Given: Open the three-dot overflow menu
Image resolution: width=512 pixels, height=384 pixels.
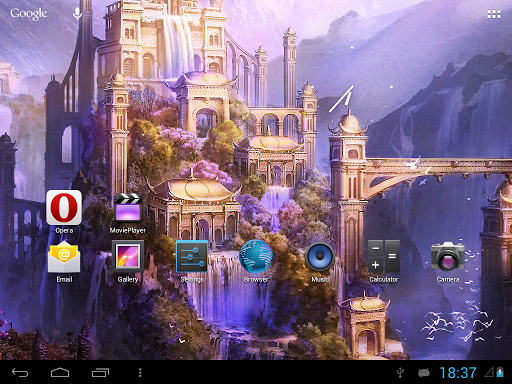Looking at the screenshot, I should 140,372.
